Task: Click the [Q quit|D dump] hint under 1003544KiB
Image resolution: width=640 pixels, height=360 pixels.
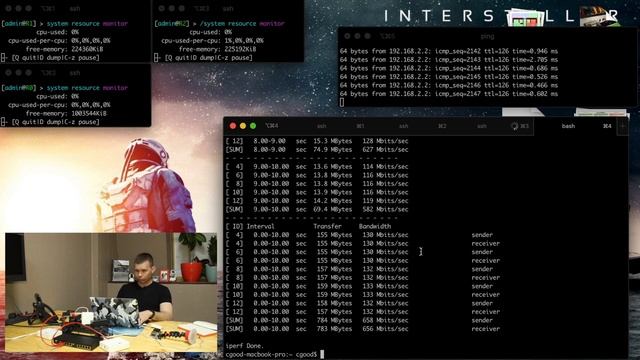Action: click(50, 122)
